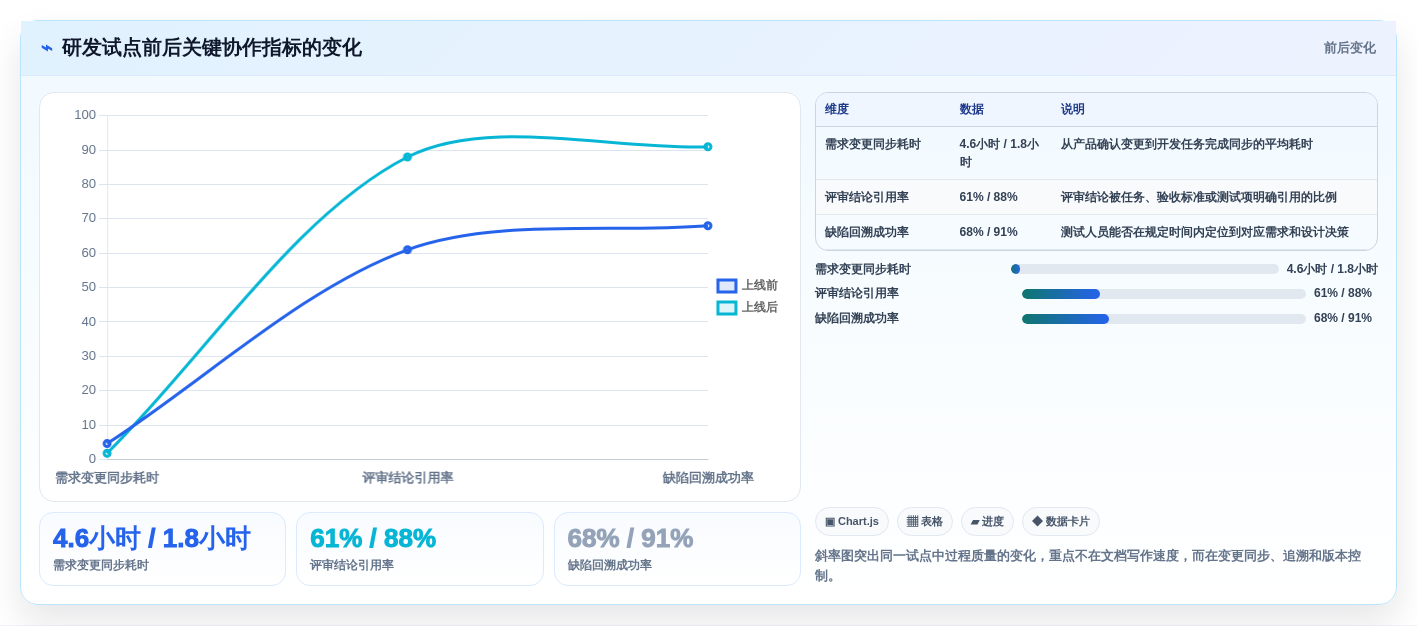Click the table cell 61% / 88%
This screenshot has width=1417, height=626.
(x=1001, y=198)
